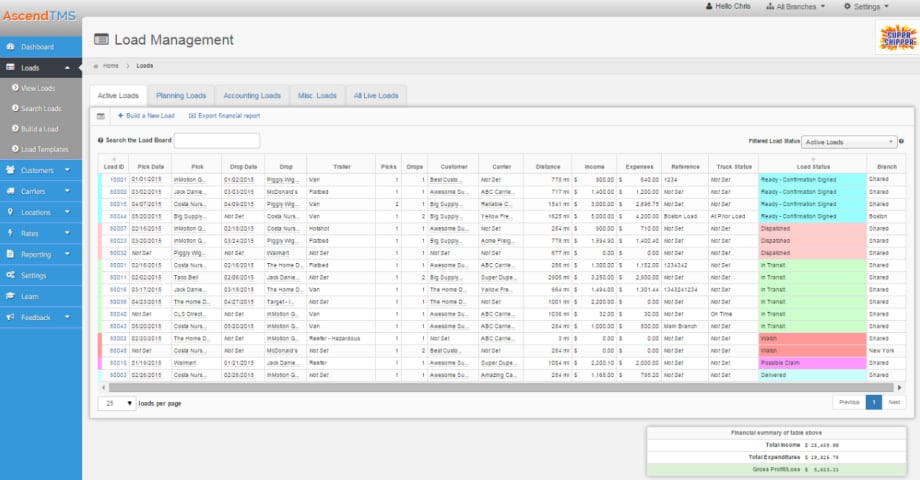This screenshot has height=480, width=920.
Task: Click the Loads sidebar icon
Action: tap(10, 67)
